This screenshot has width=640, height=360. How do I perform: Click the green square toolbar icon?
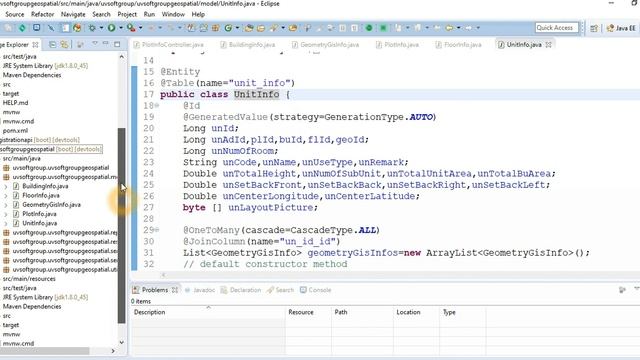click(x=383, y=28)
